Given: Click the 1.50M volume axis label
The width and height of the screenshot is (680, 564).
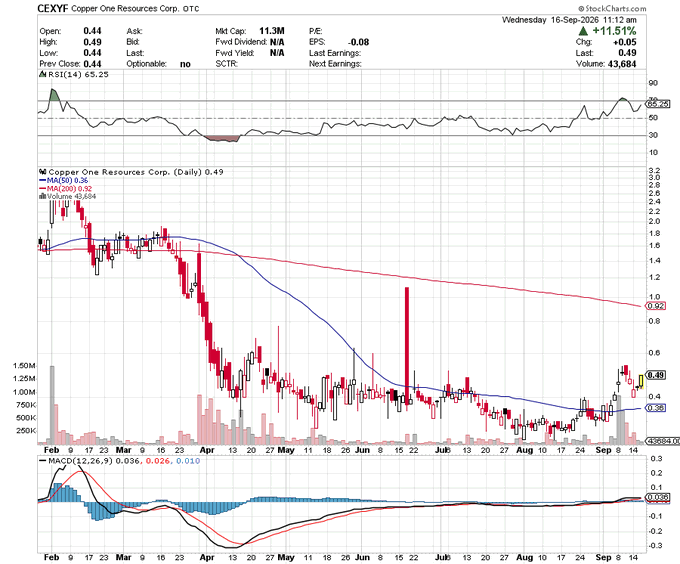Looking at the screenshot, I should click(x=25, y=366).
